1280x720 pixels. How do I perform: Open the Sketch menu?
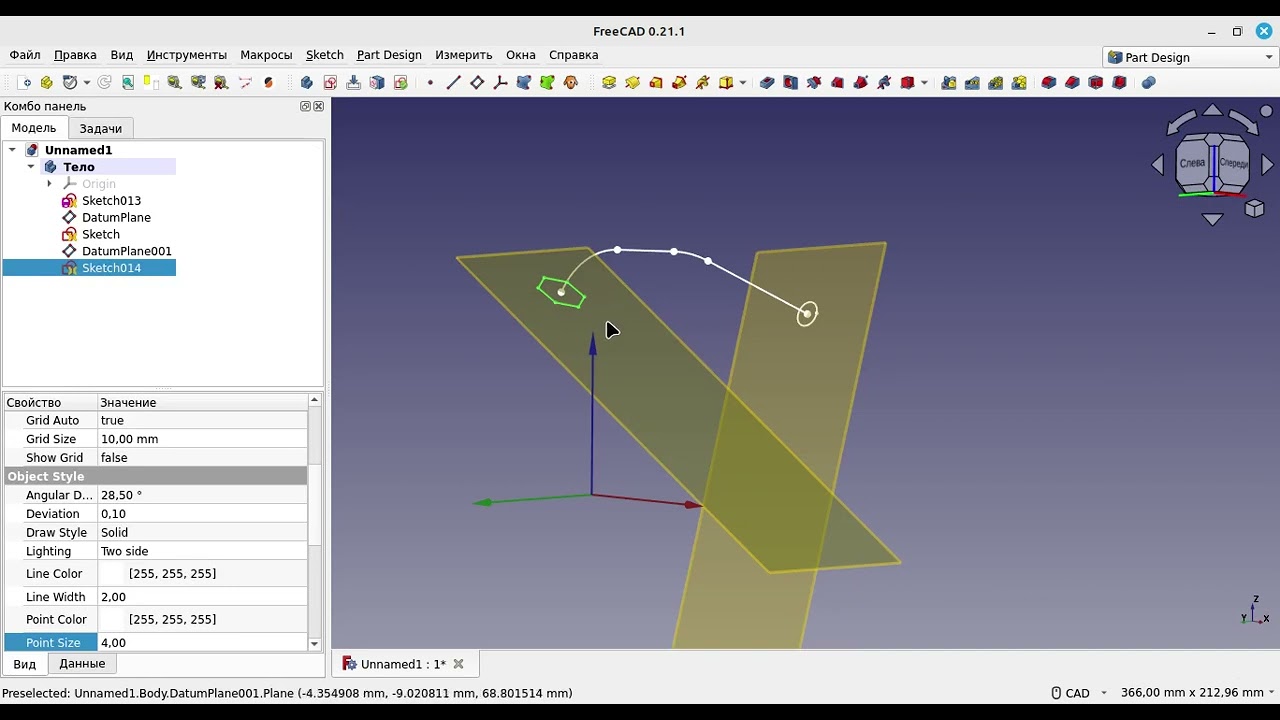[324, 55]
